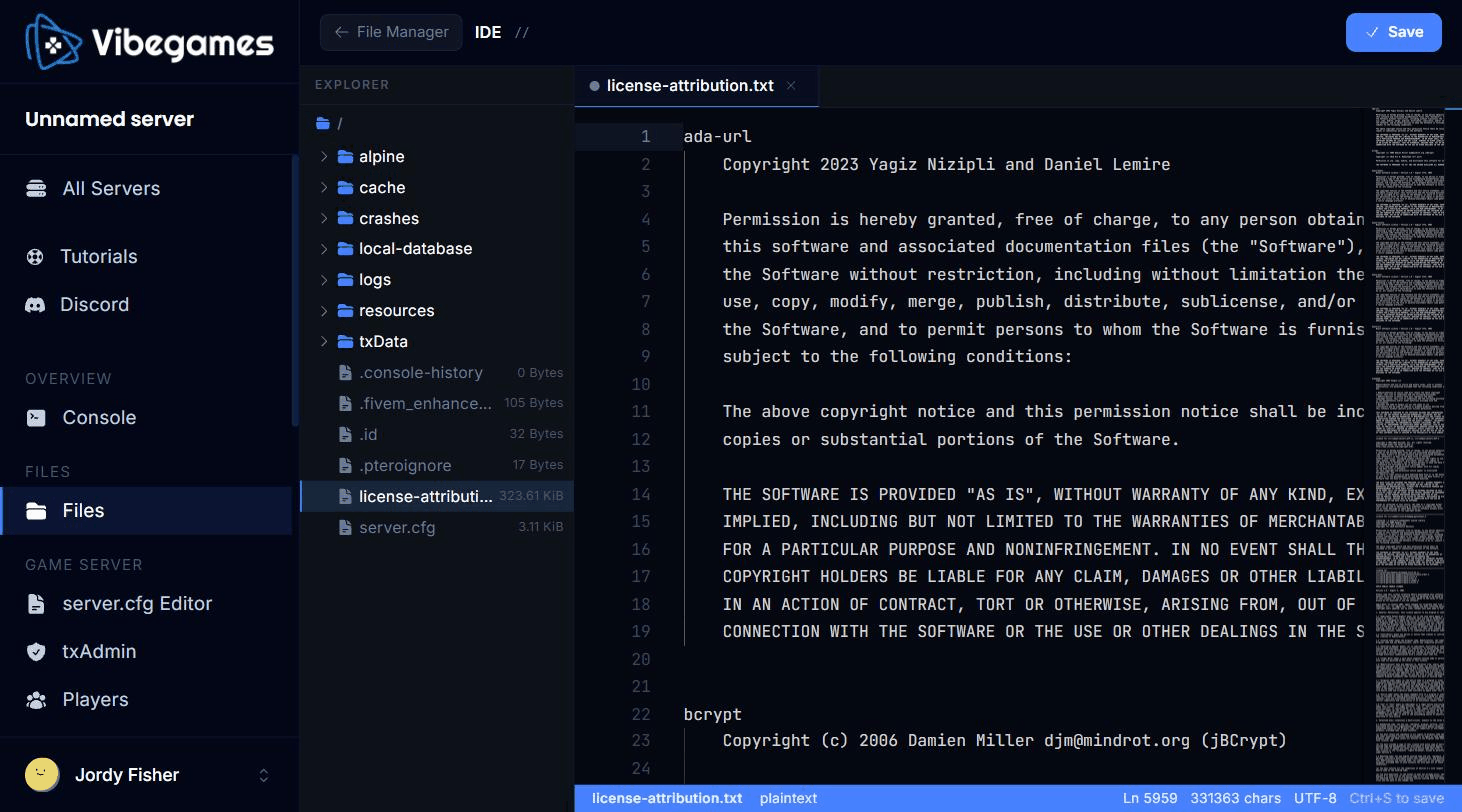Click the Players group icon
Screen dimensions: 1462x812
tap(36, 699)
